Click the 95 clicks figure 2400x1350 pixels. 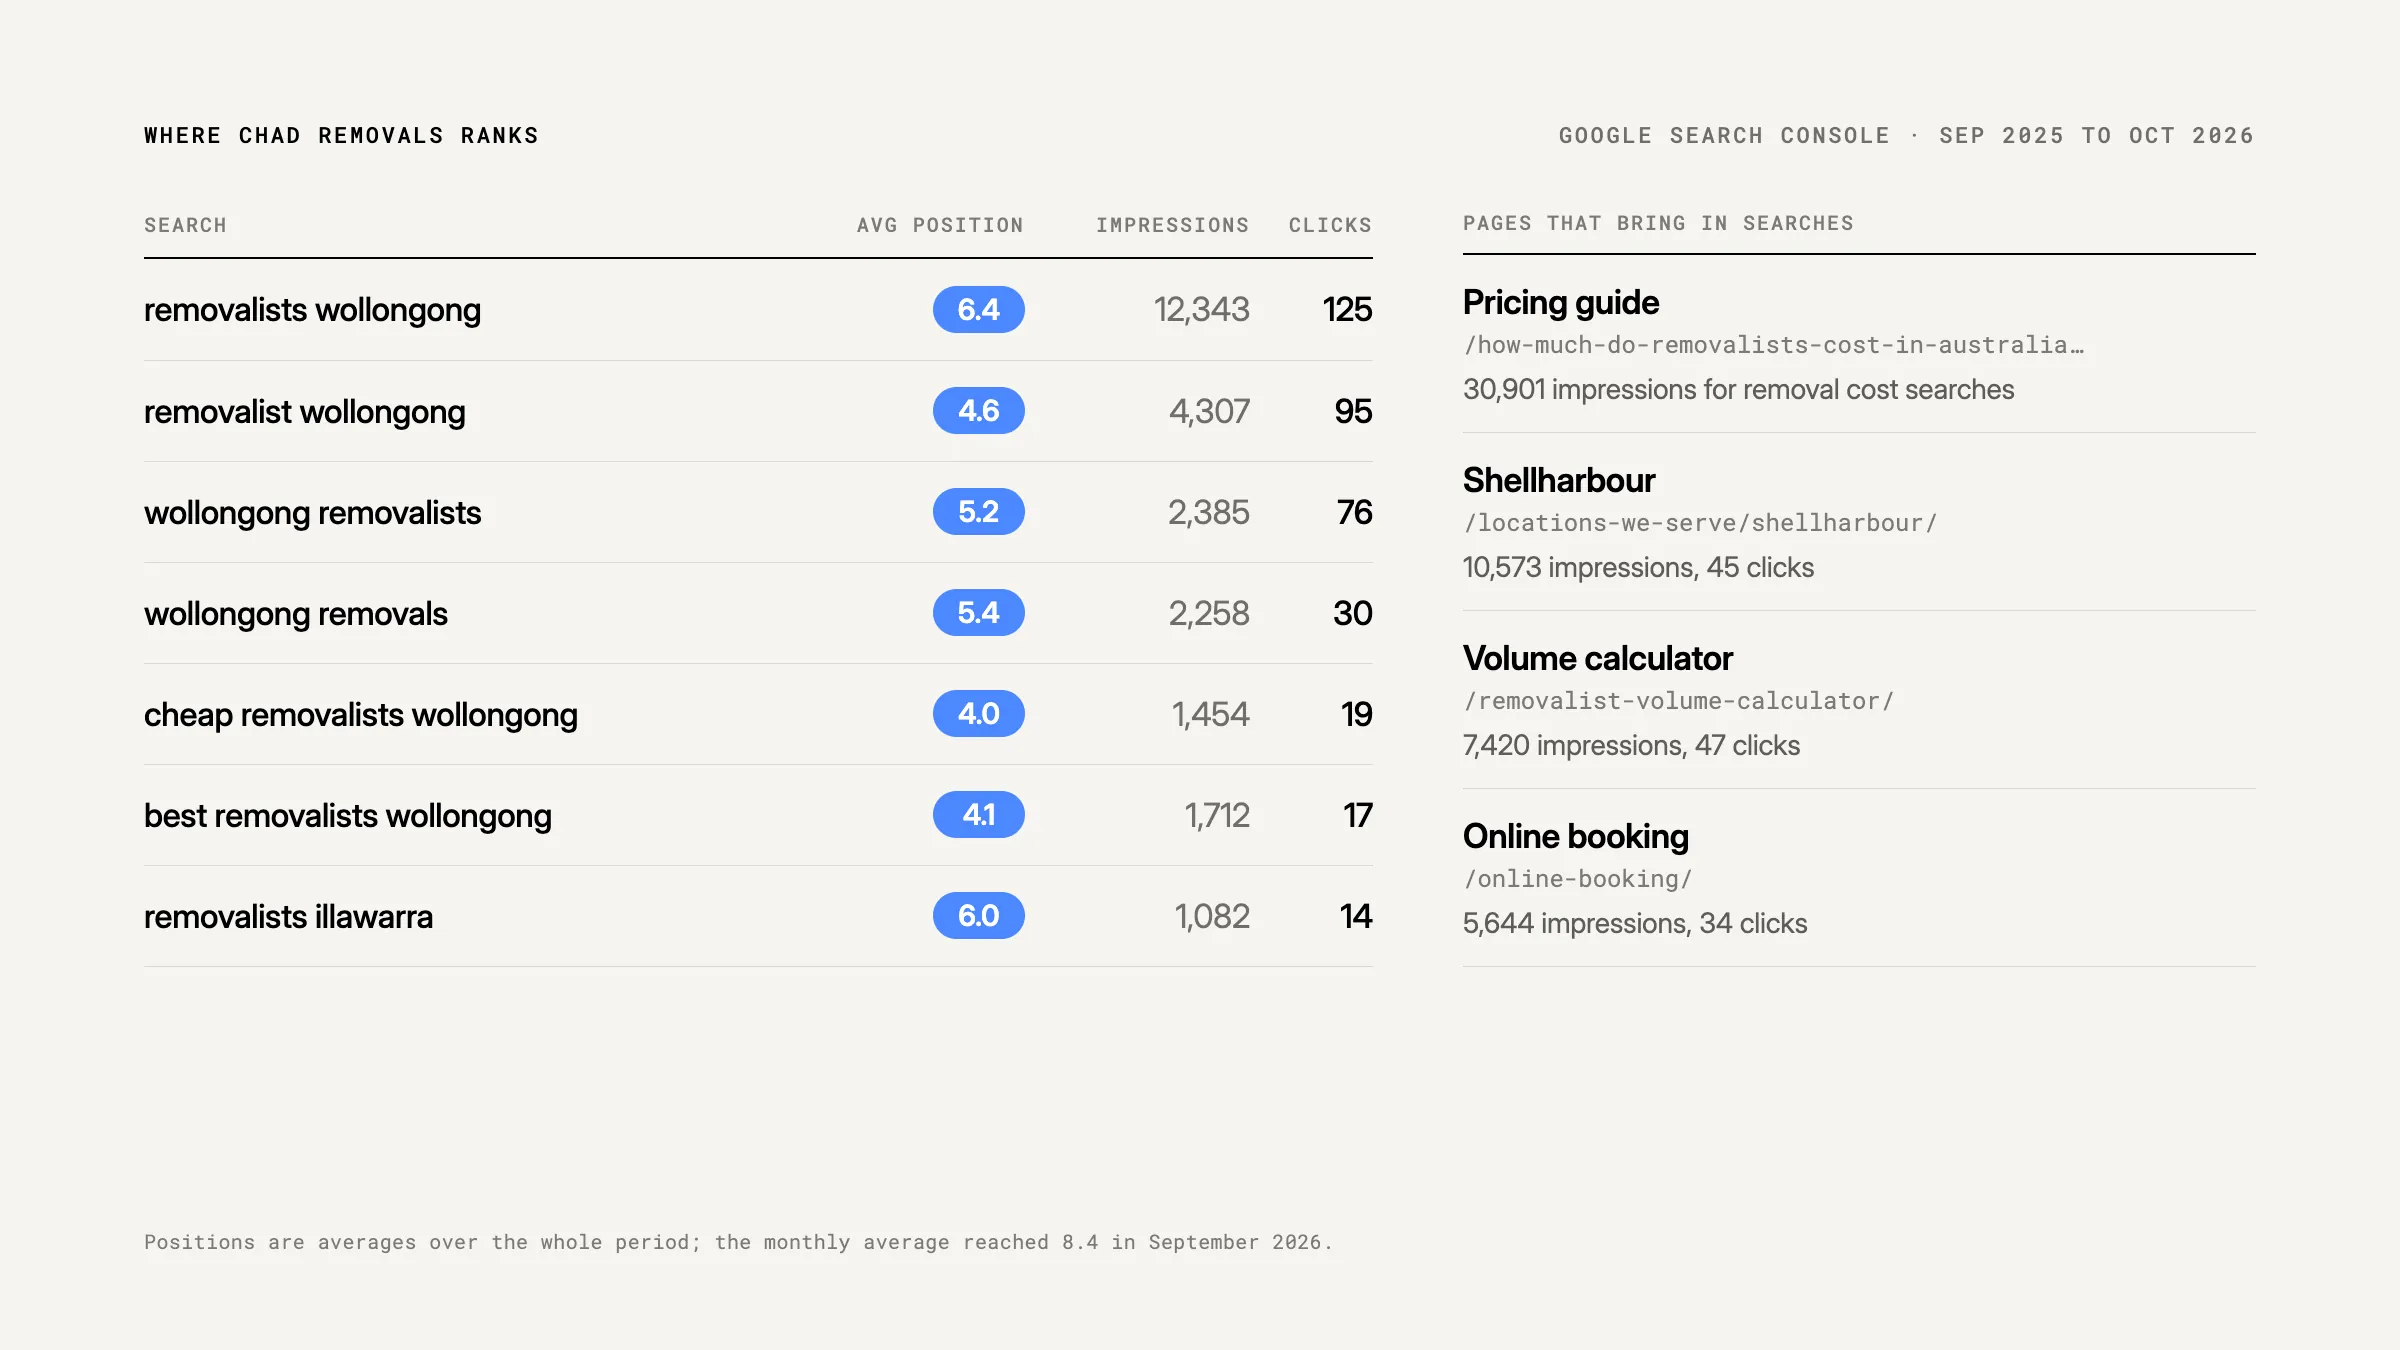coord(1353,411)
